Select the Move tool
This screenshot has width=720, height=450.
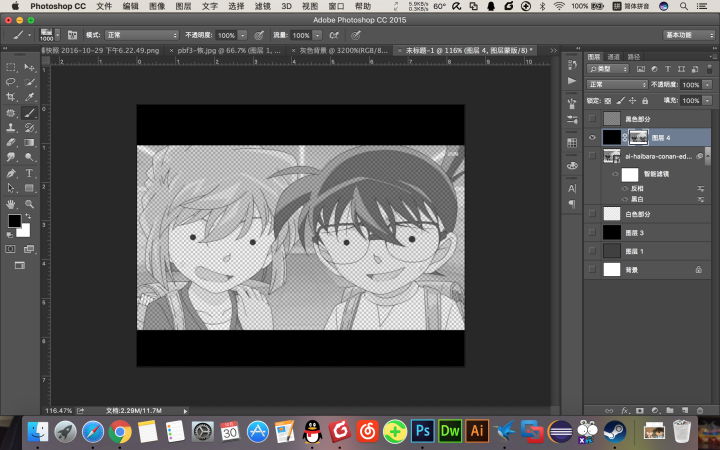coord(29,67)
